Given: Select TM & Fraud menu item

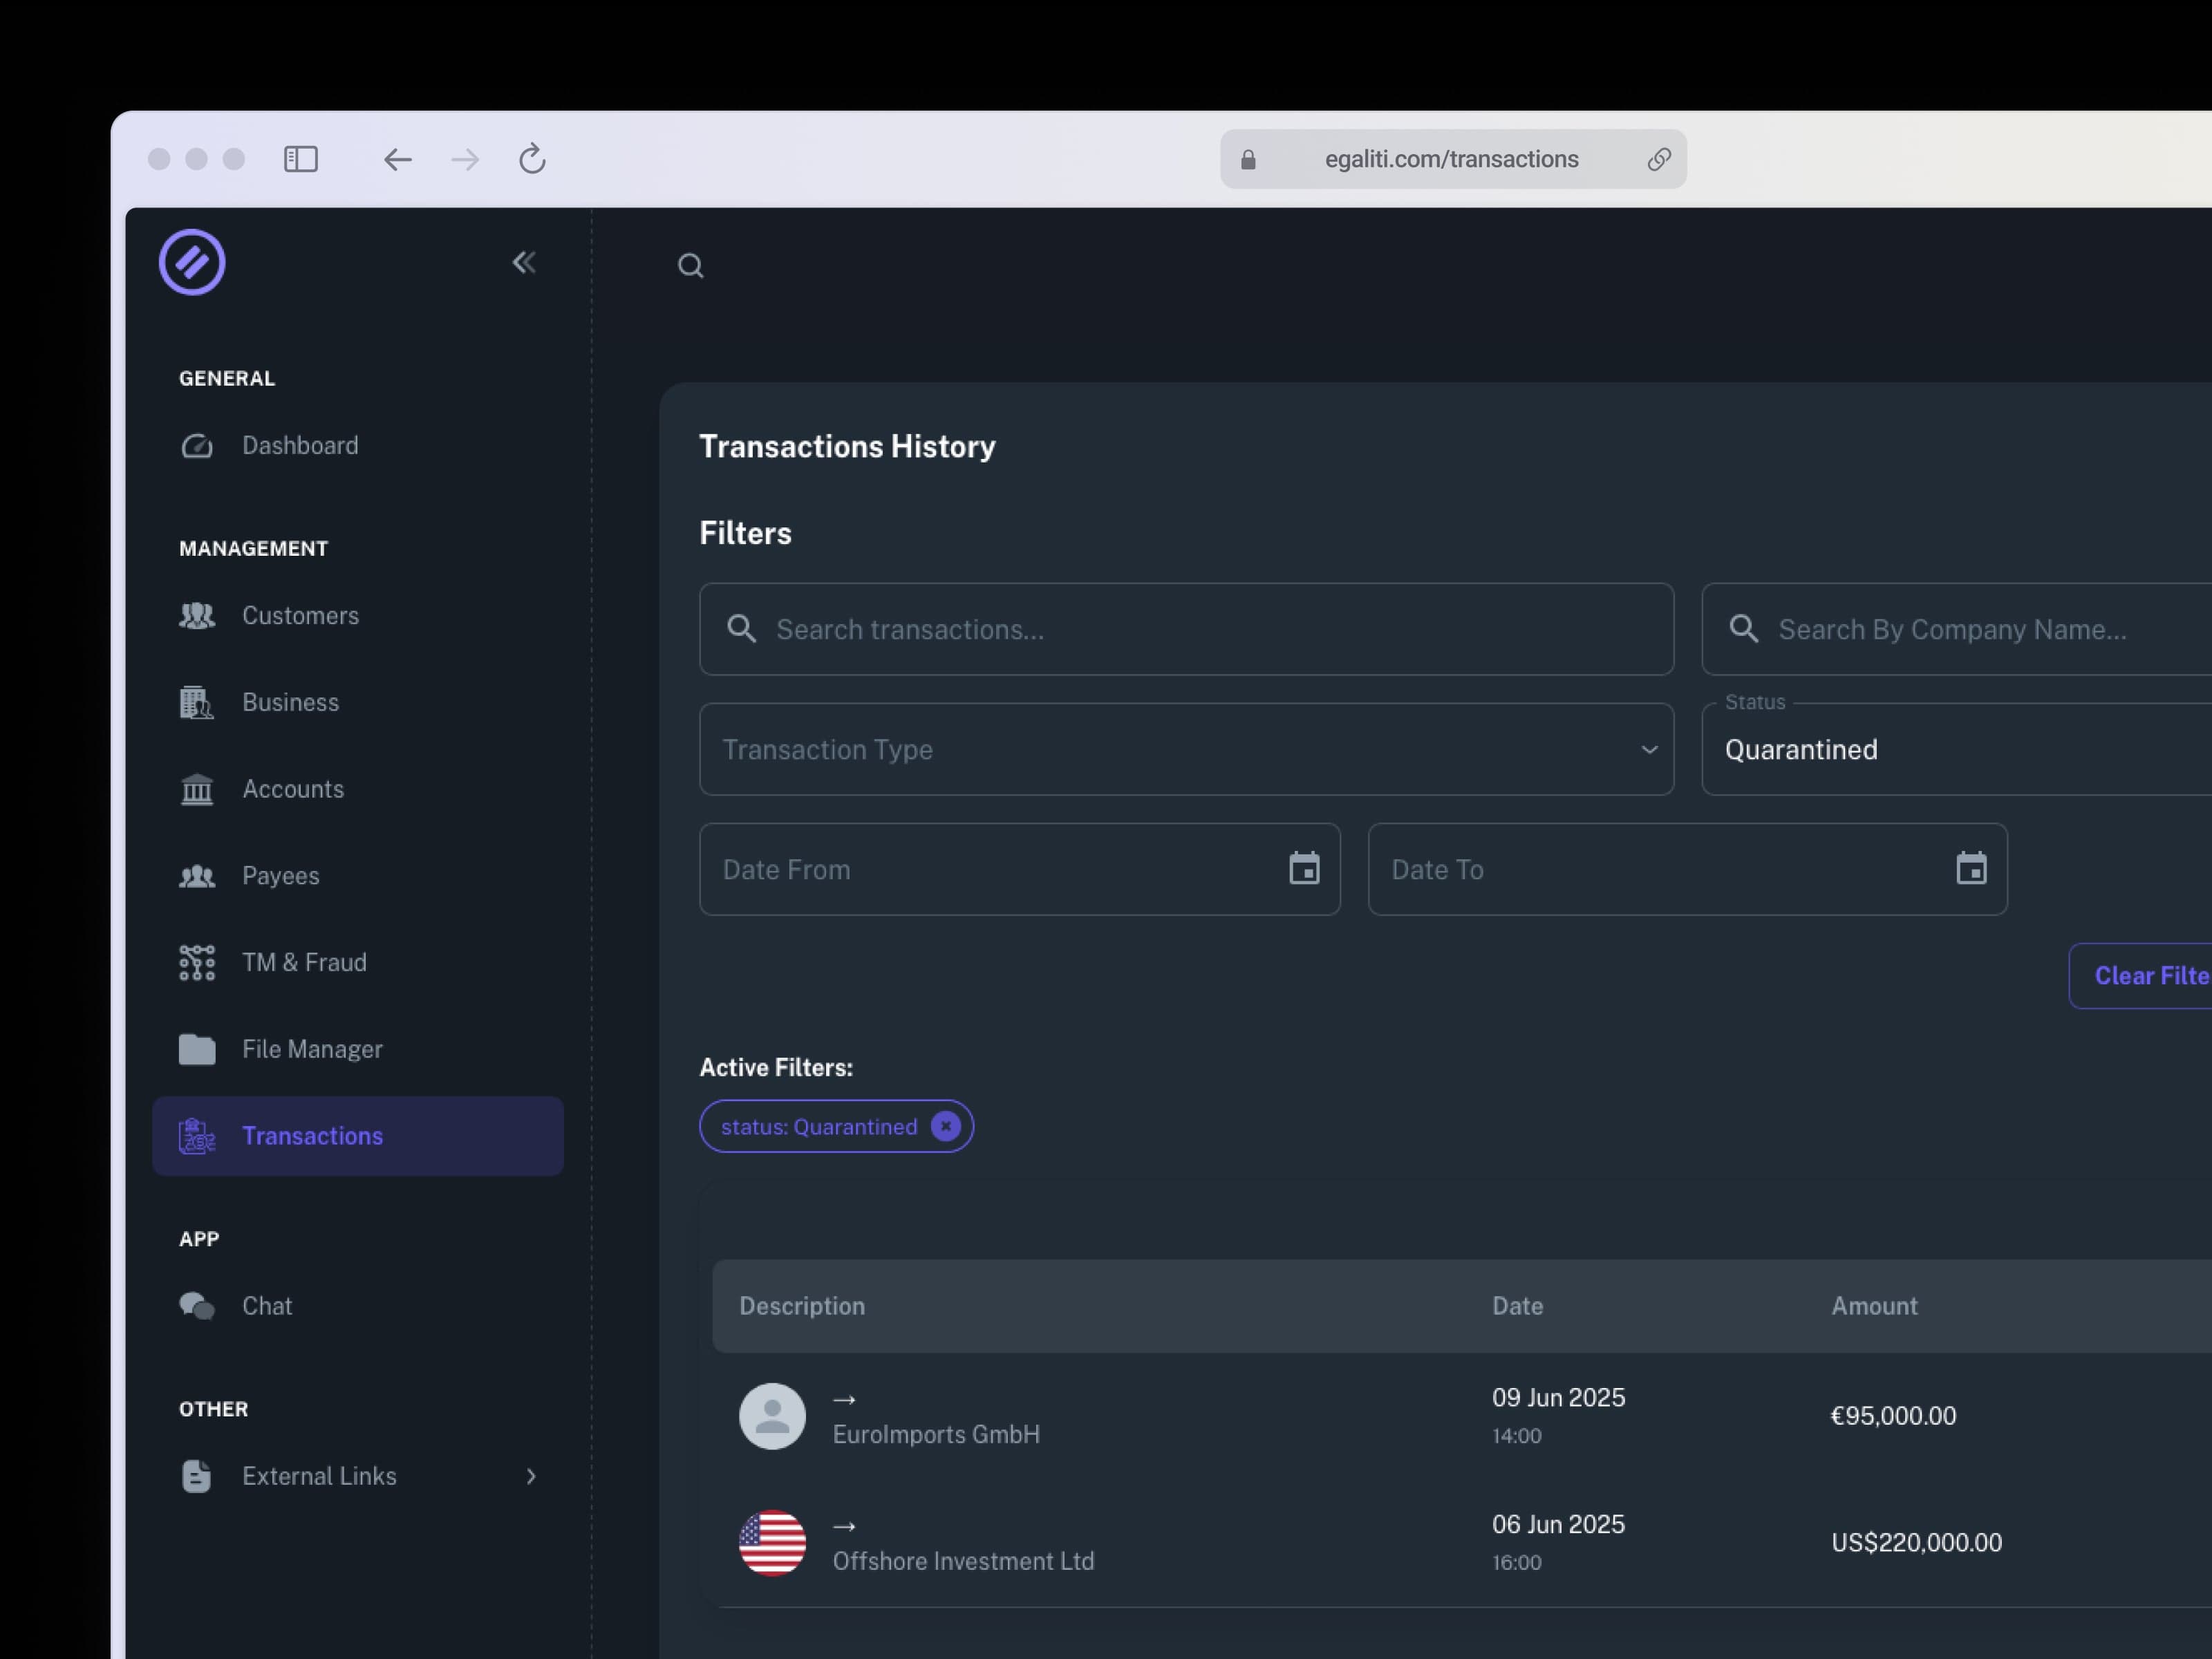Looking at the screenshot, I should click(x=358, y=963).
